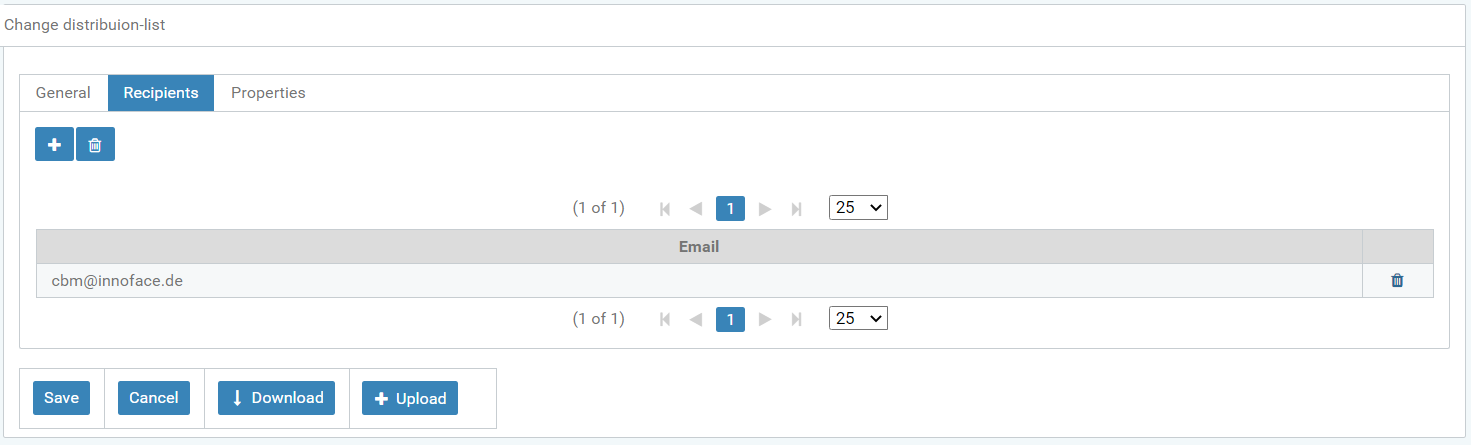Go to last page in bottom paginator
The width and height of the screenshot is (1471, 445).
point(796,320)
